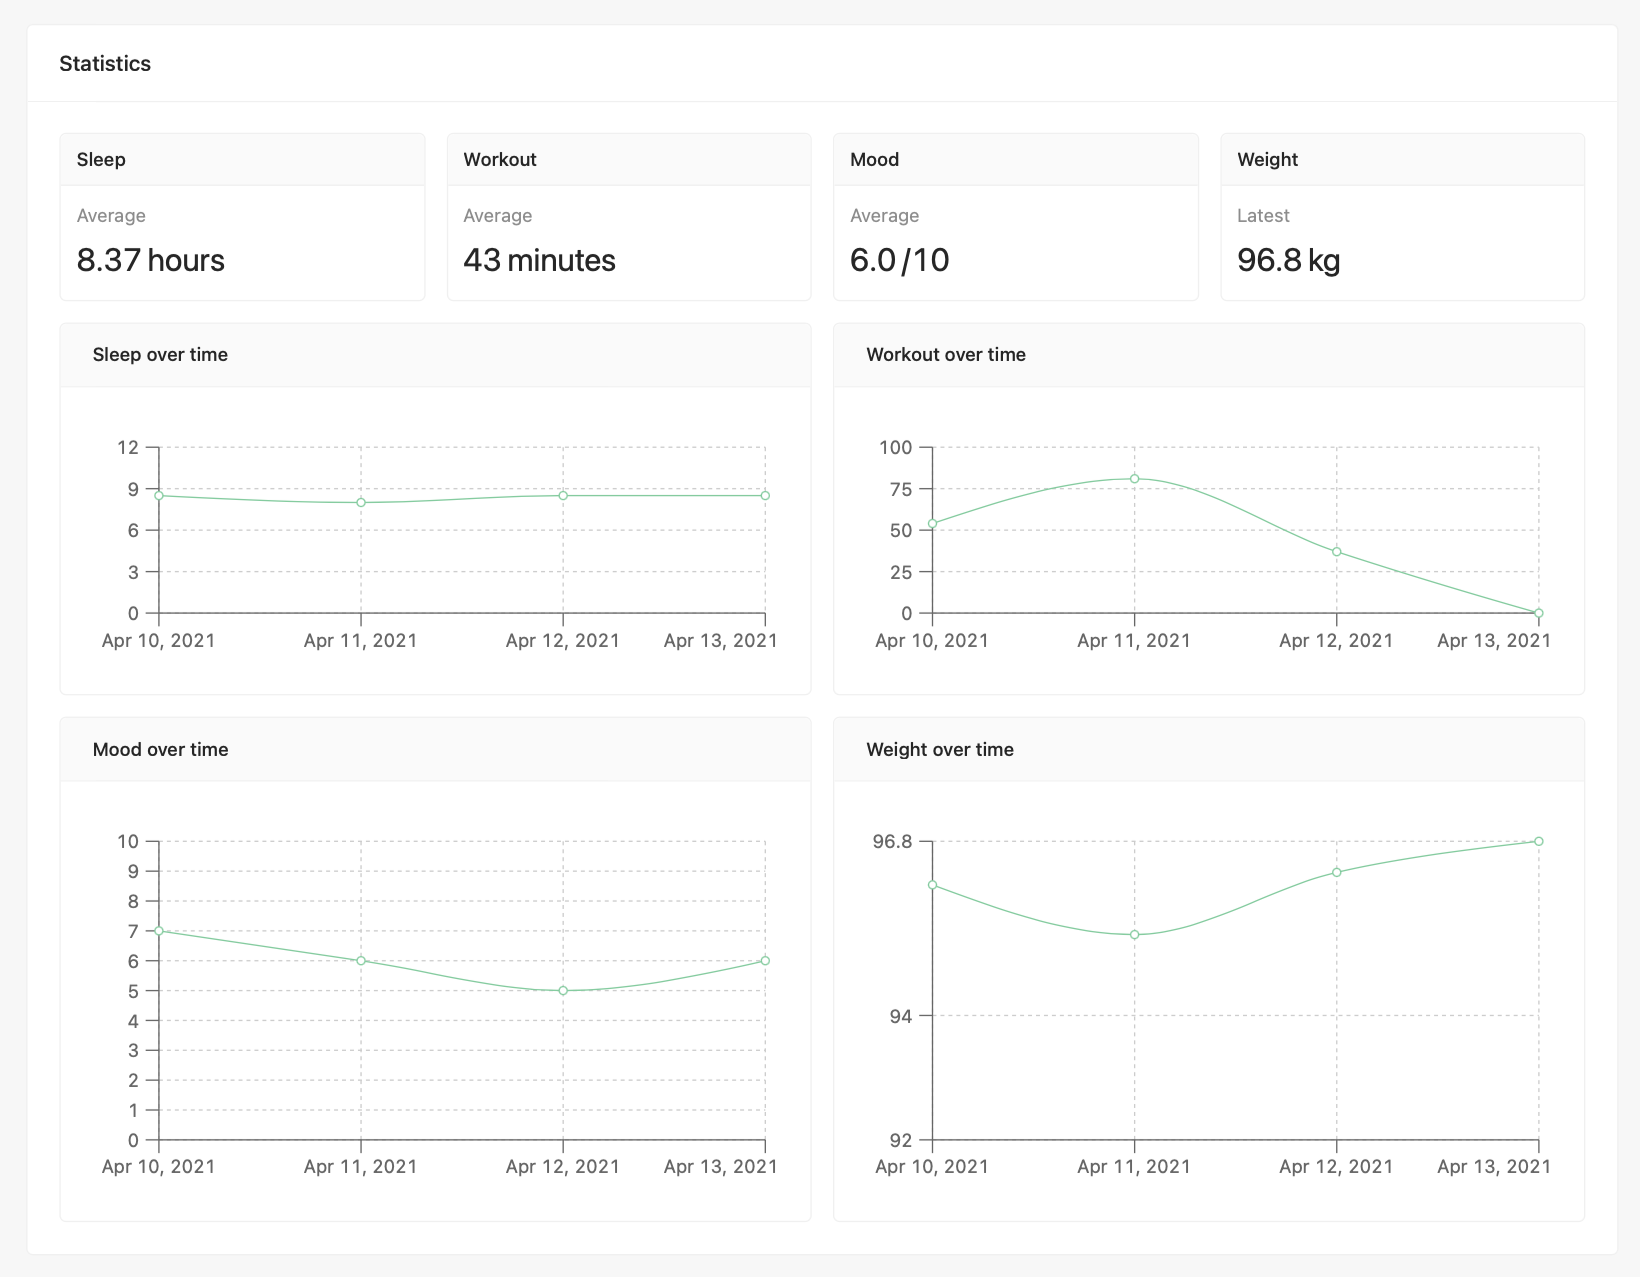Image resolution: width=1640 pixels, height=1277 pixels.
Task: Click "Apr 13, 2021" under the Sleep chart
Action: (721, 641)
